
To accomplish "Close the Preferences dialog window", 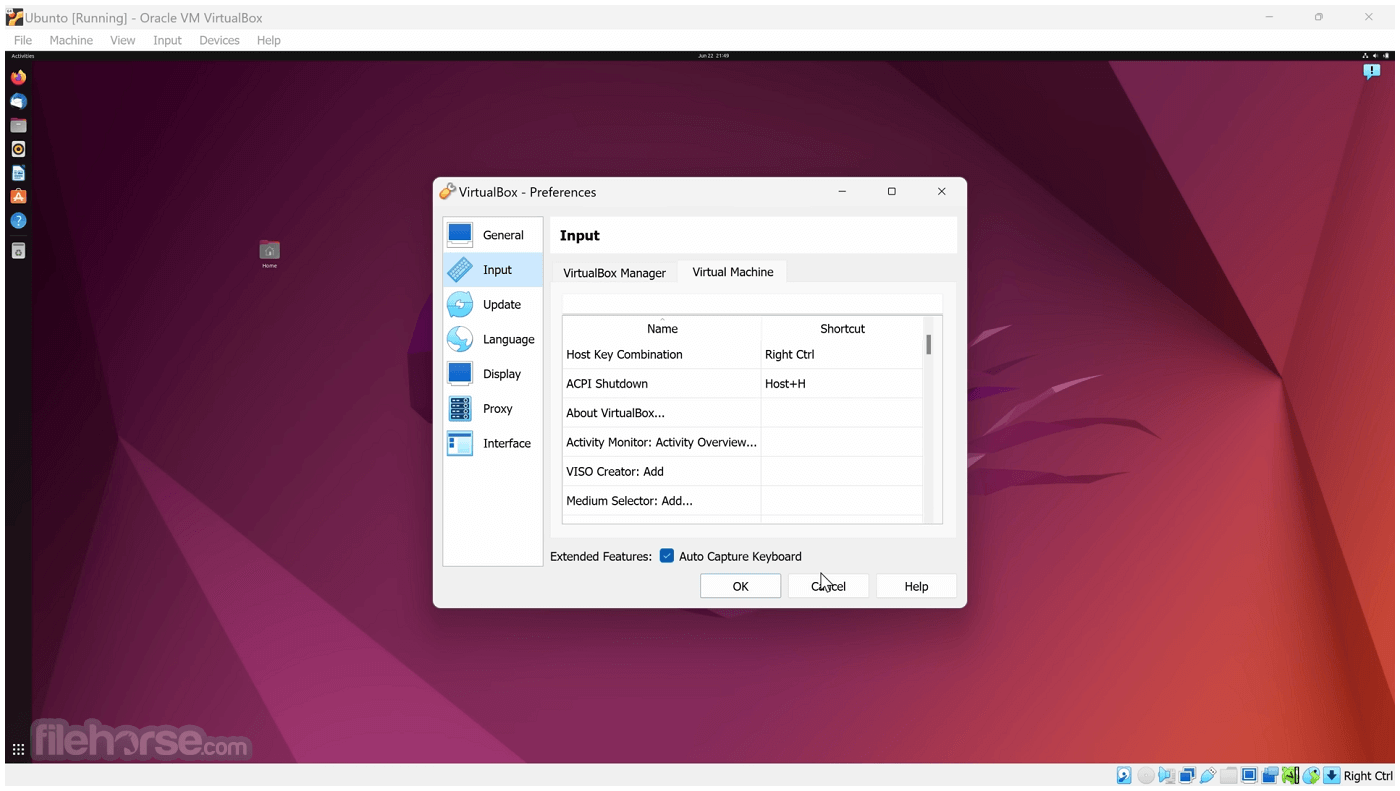I will click(x=941, y=191).
